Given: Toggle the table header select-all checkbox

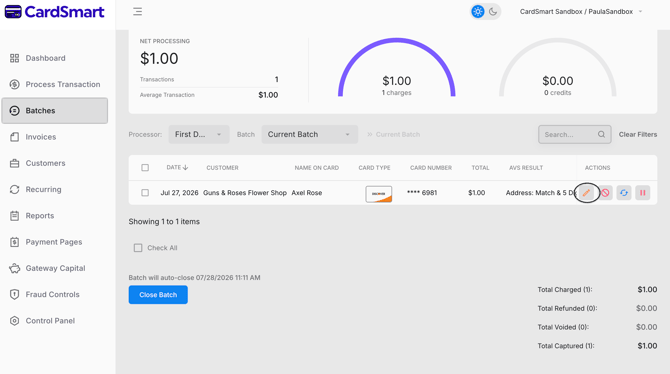Looking at the screenshot, I should [x=145, y=168].
